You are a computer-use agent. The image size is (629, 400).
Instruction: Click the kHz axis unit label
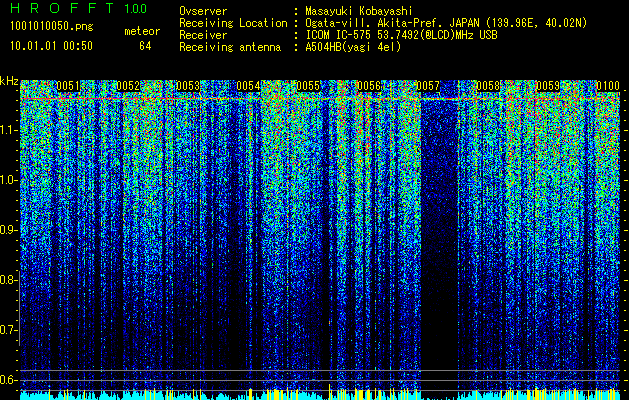pyautogui.click(x=9, y=81)
